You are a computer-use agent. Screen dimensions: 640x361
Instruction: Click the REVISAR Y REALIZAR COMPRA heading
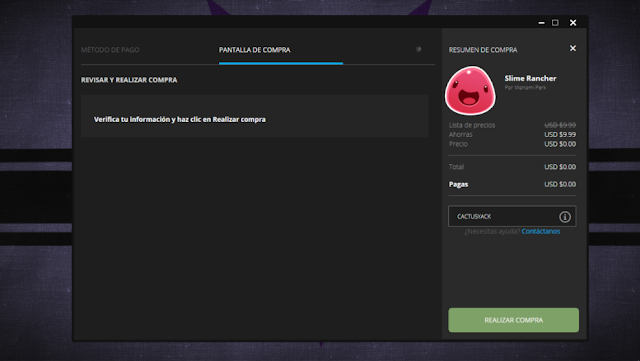click(x=129, y=80)
